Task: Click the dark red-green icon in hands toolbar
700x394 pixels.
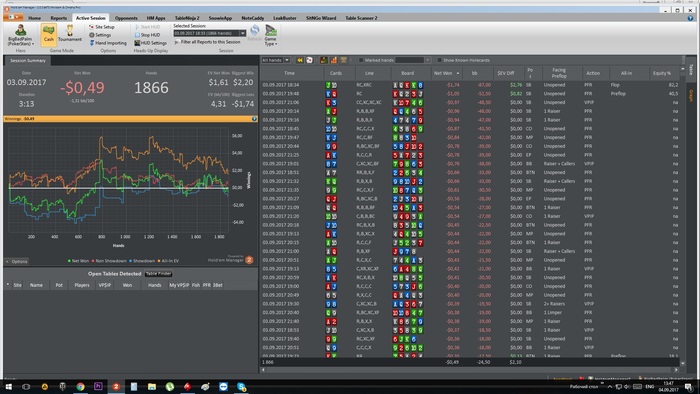Action: point(324,60)
